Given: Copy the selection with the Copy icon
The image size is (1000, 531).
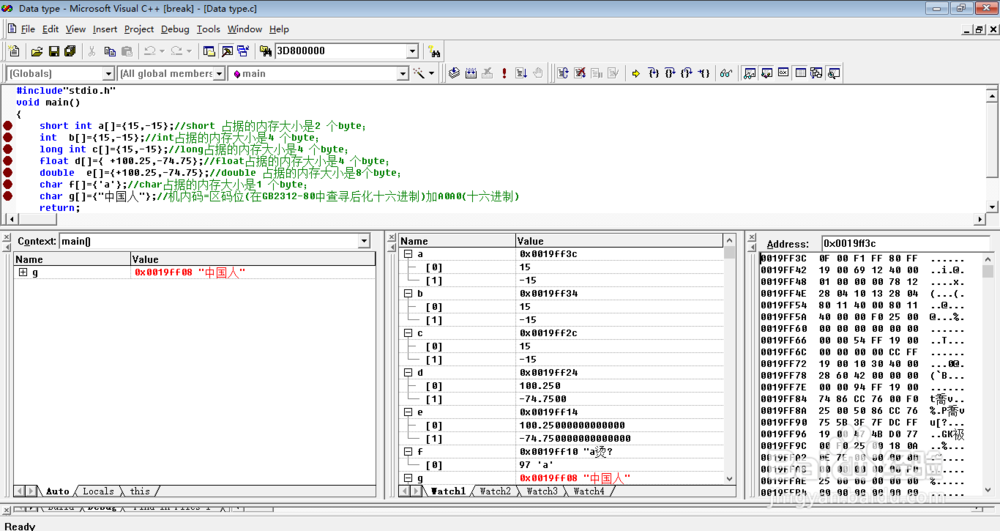Looking at the screenshot, I should coord(110,51).
